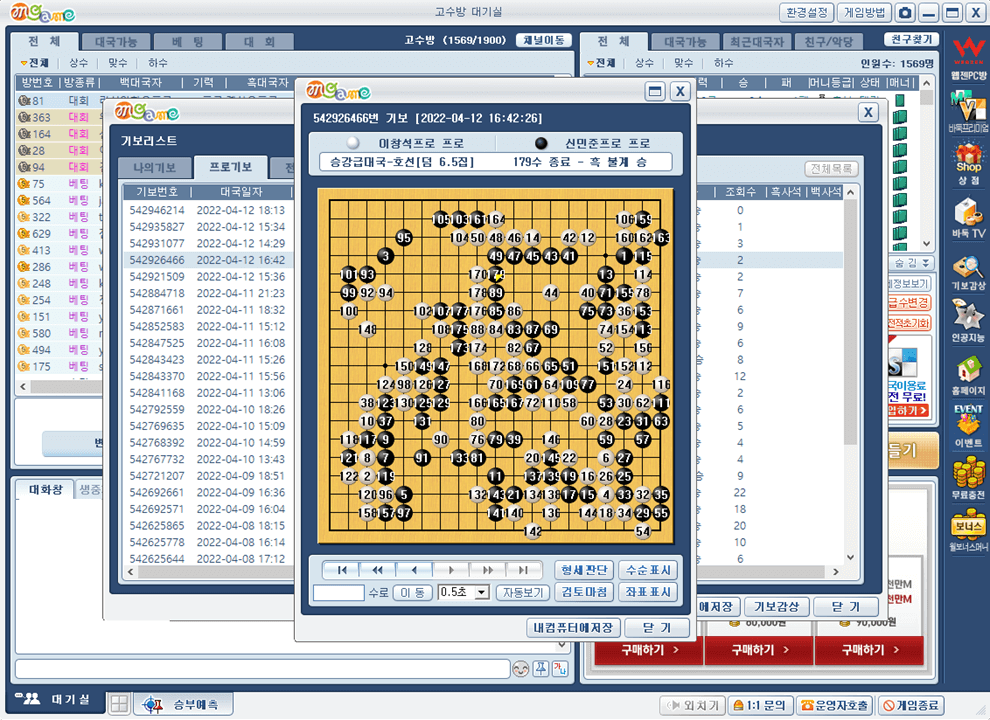Open the 바둑TV sidebar icon
The height and width of the screenshot is (720, 990).
pos(969,218)
